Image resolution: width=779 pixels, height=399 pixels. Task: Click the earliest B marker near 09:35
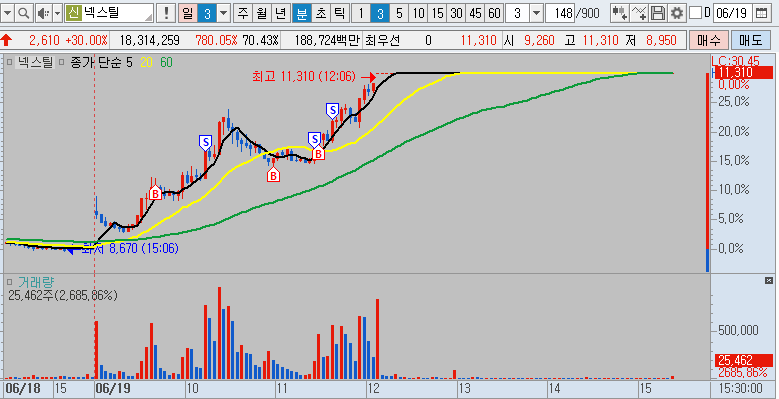tap(155, 193)
